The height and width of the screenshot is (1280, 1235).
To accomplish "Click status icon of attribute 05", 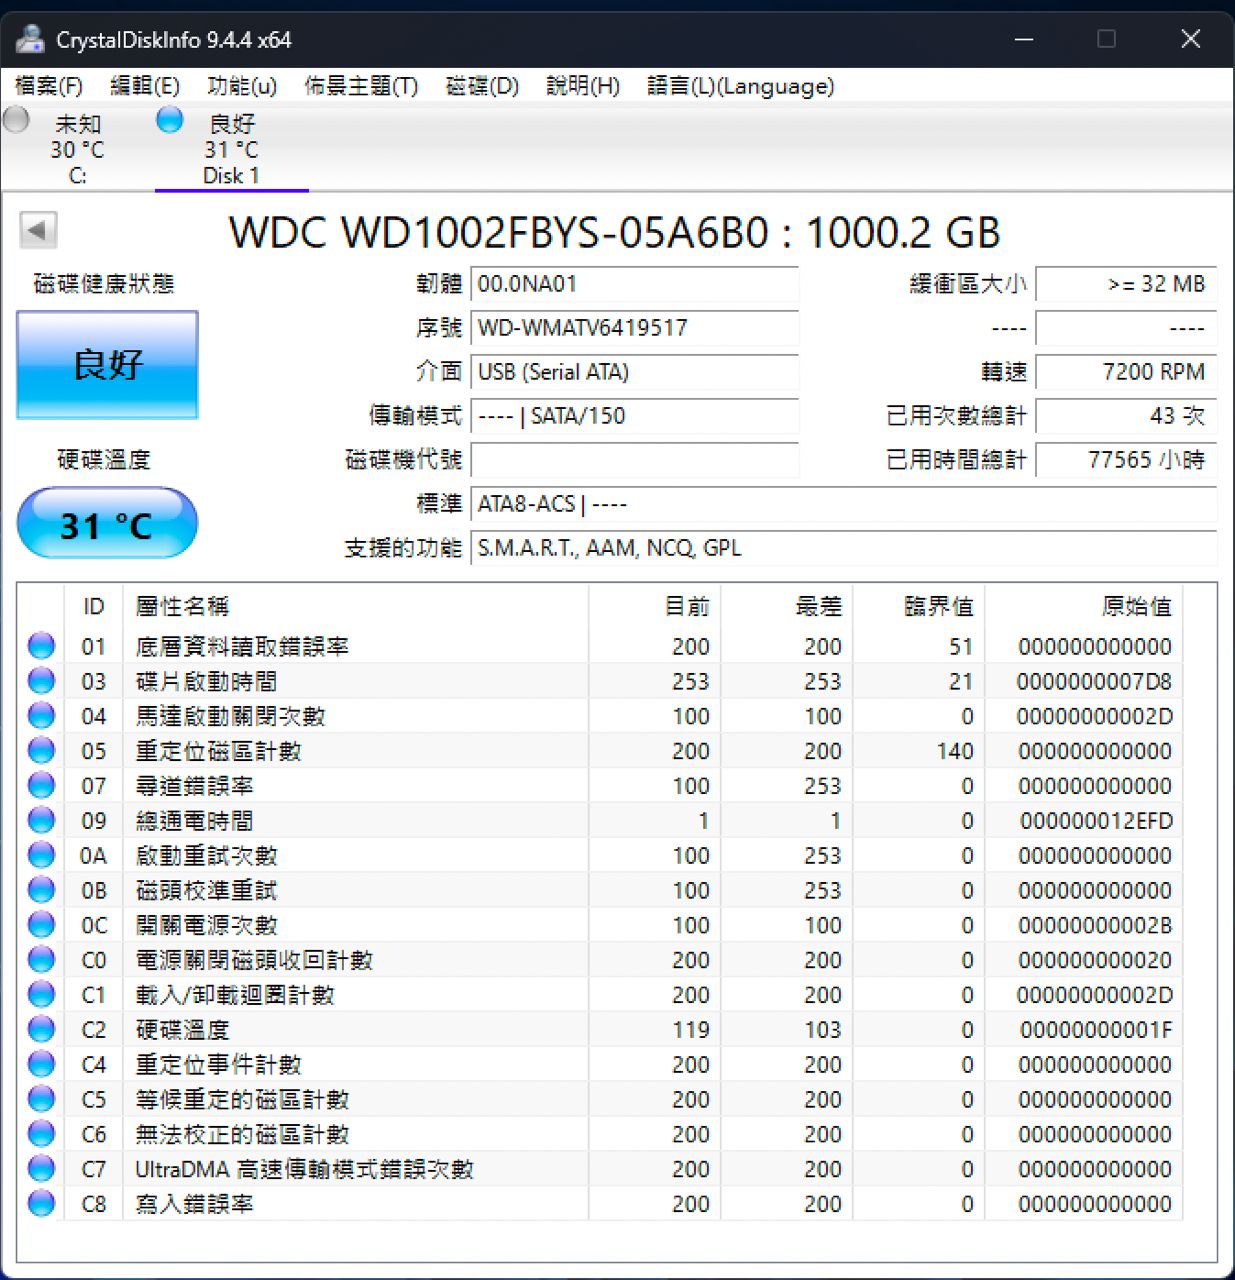I will (41, 750).
